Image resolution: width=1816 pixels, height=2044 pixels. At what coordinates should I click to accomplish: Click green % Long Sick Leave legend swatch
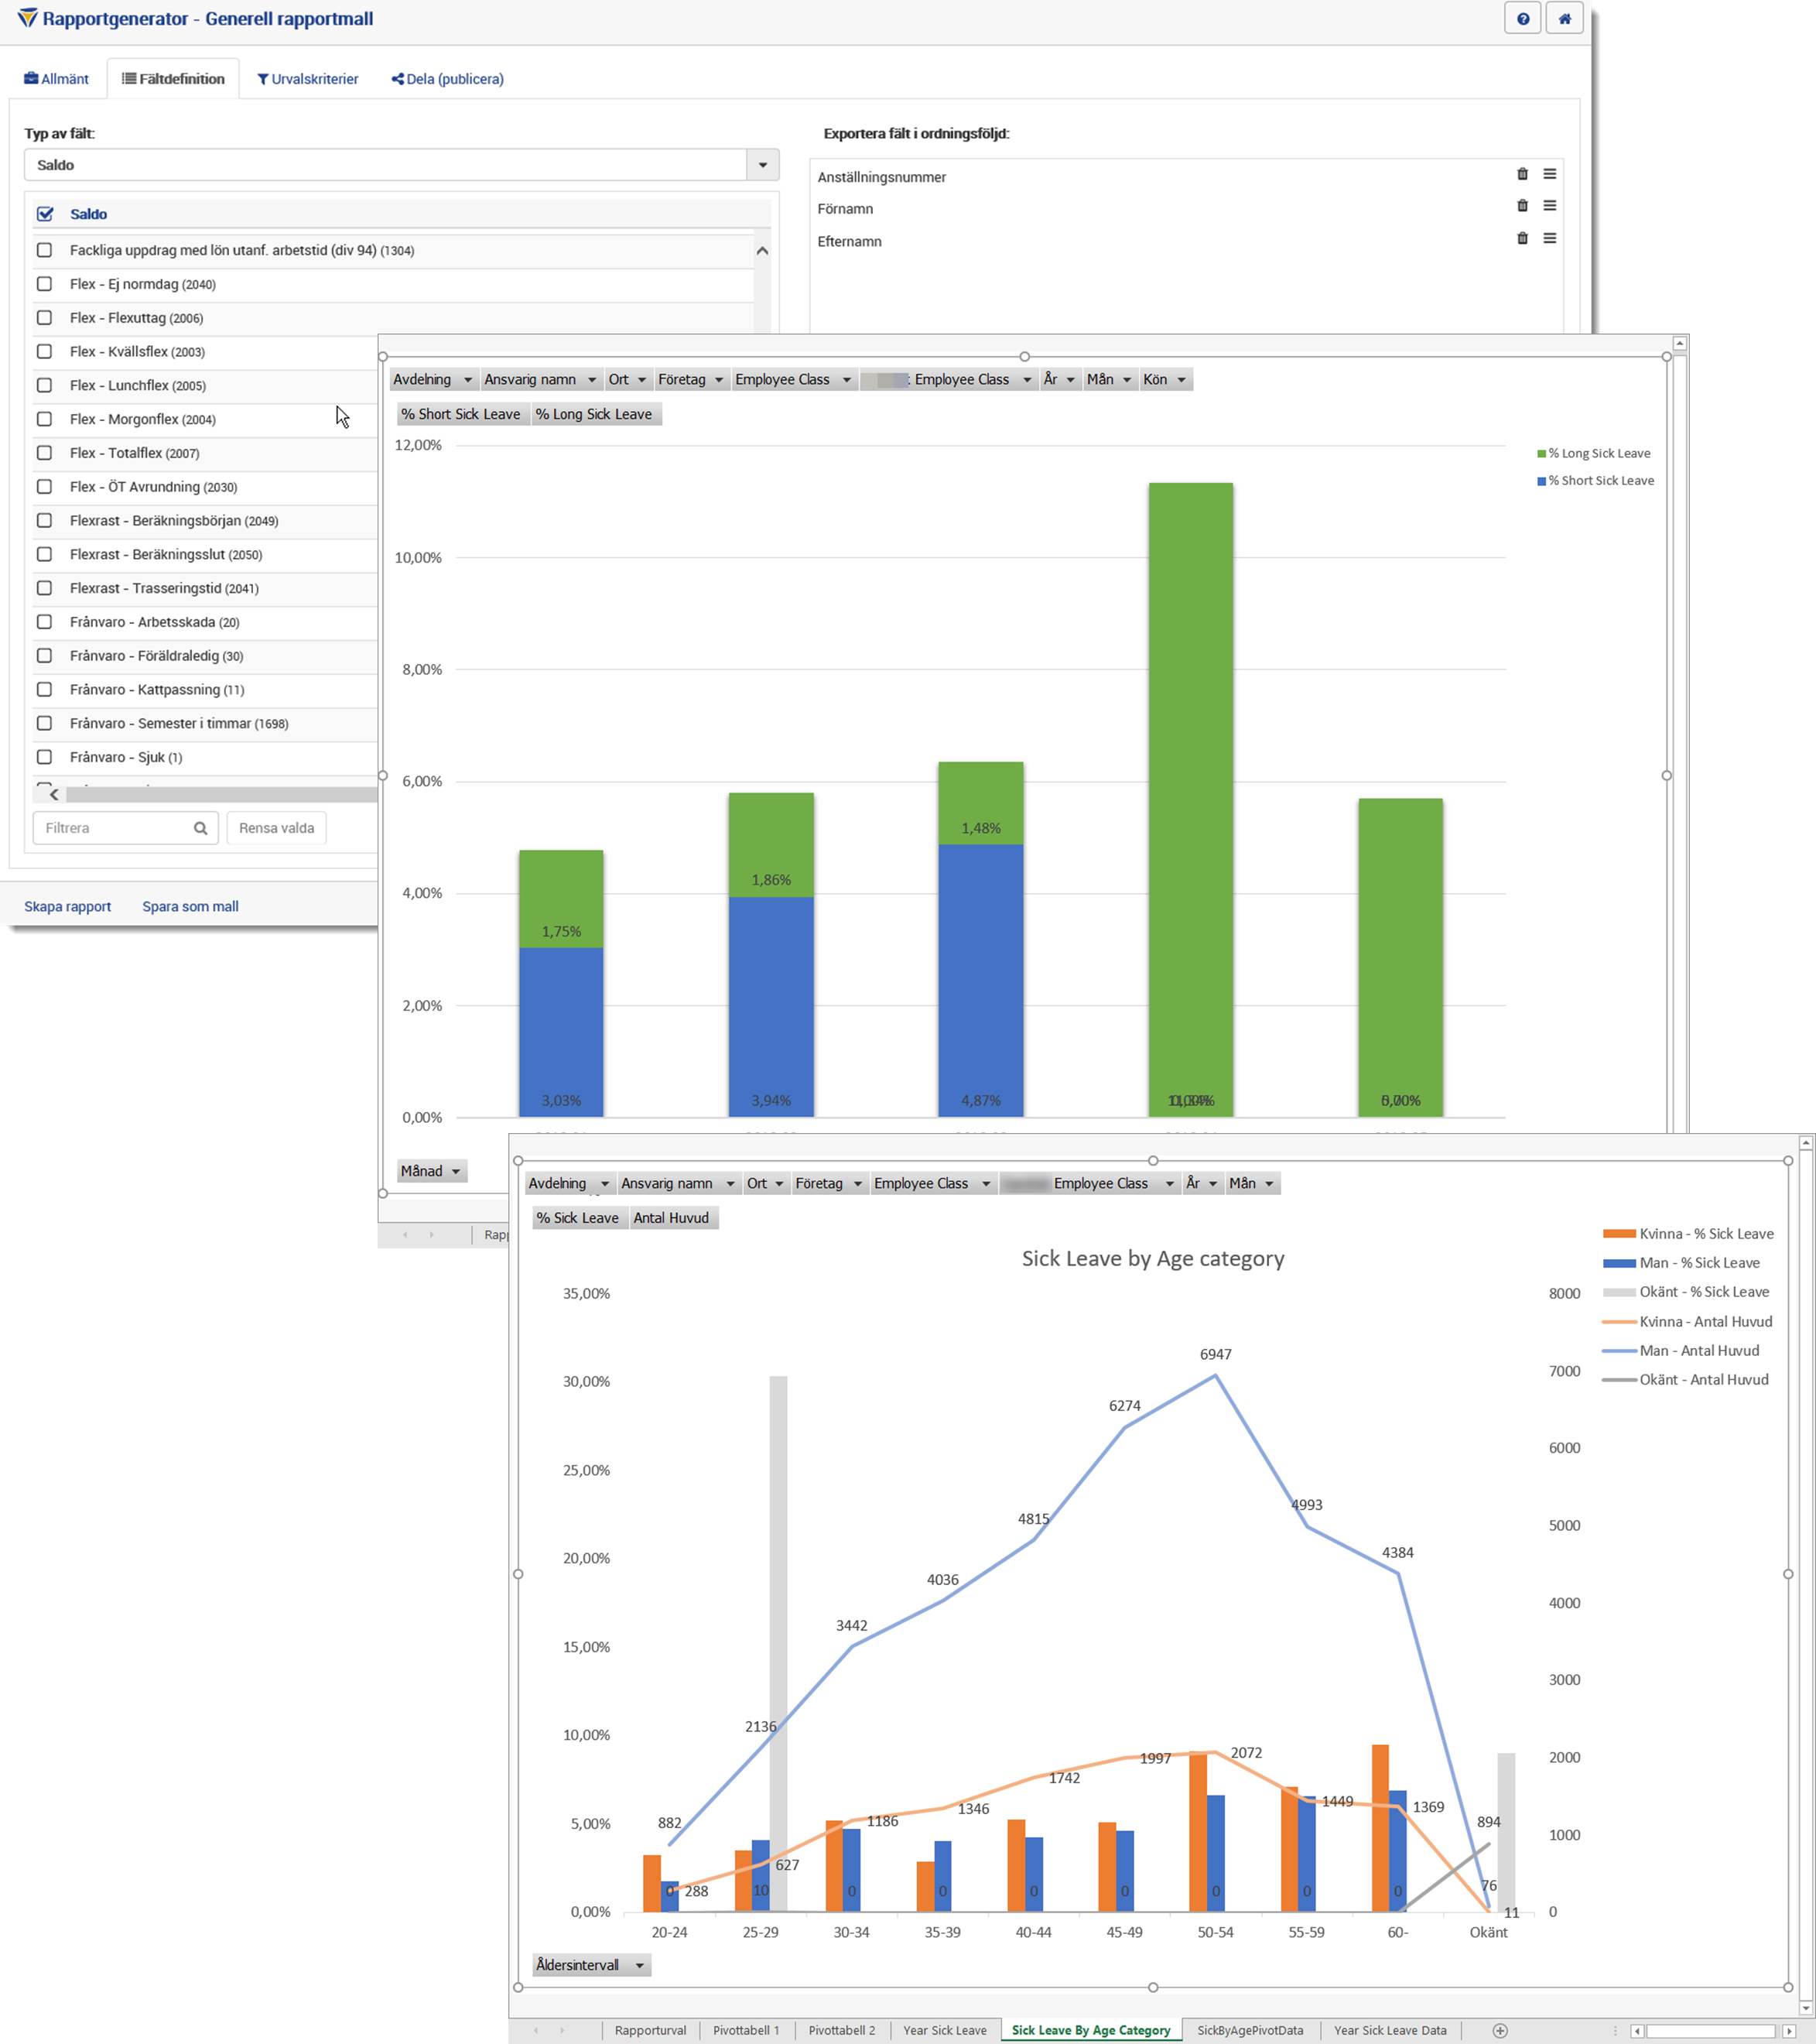pyautogui.click(x=1541, y=454)
